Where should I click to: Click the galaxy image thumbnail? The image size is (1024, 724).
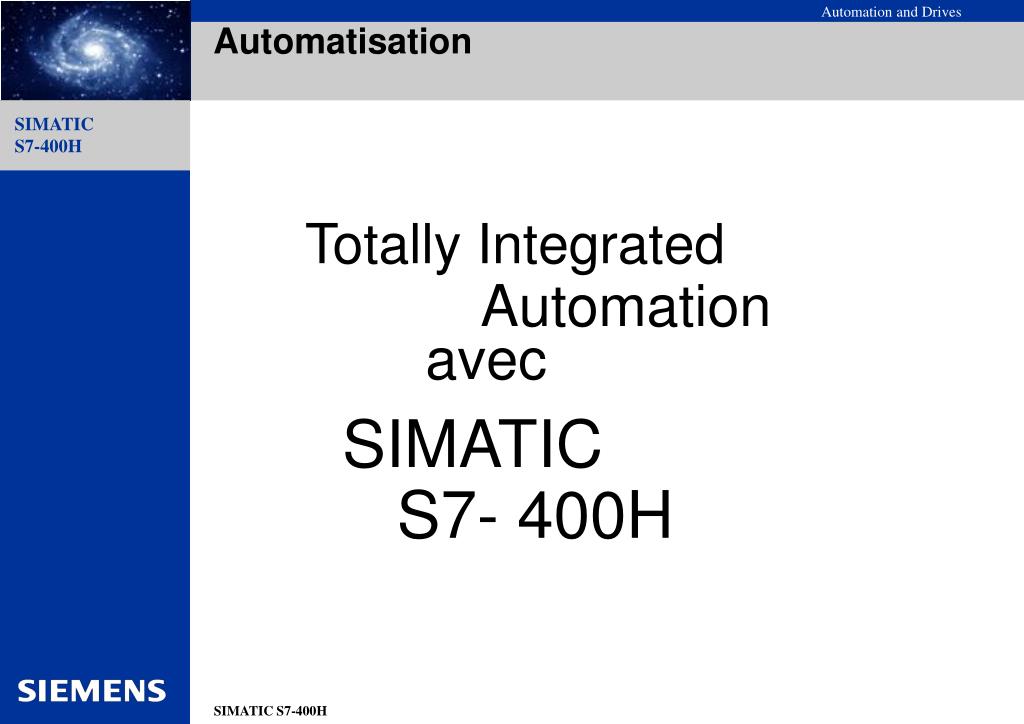(95, 50)
